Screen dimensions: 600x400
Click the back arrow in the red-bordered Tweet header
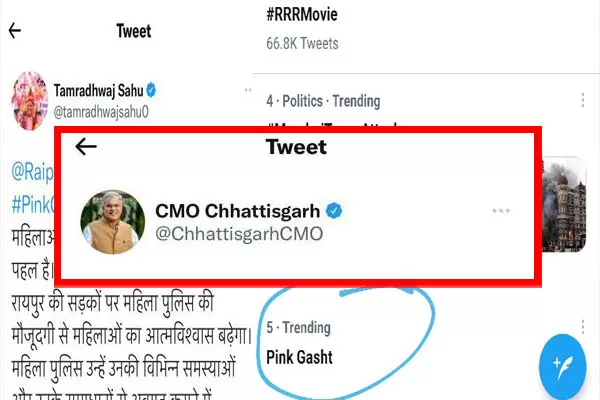(86, 147)
